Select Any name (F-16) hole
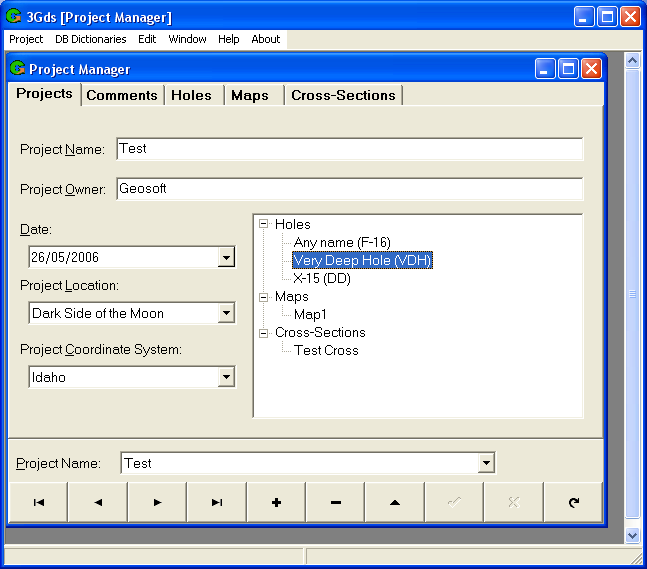 tap(342, 242)
